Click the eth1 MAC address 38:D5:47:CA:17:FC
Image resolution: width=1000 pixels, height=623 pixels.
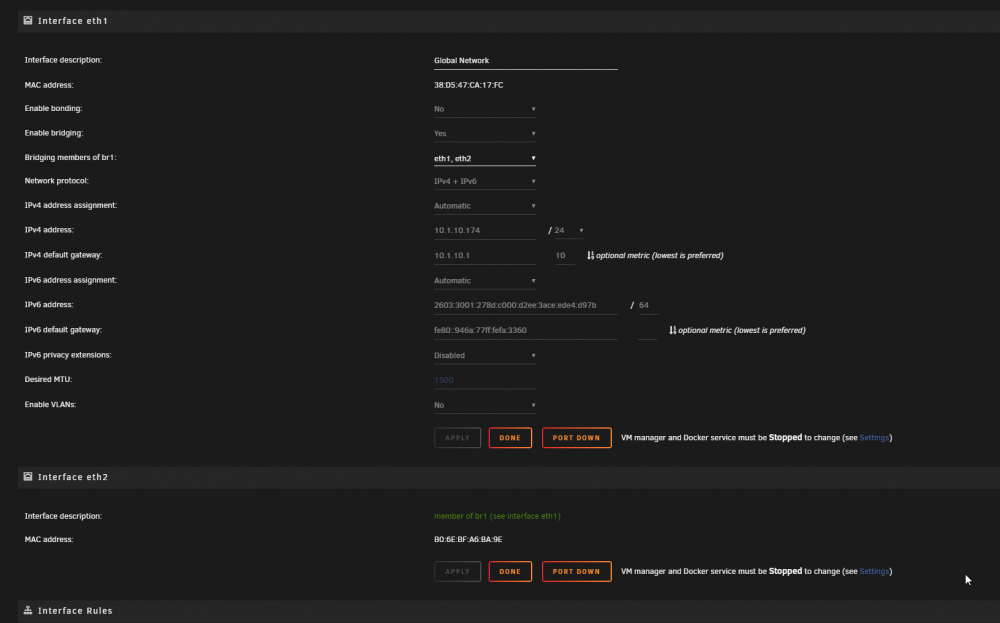(469, 85)
